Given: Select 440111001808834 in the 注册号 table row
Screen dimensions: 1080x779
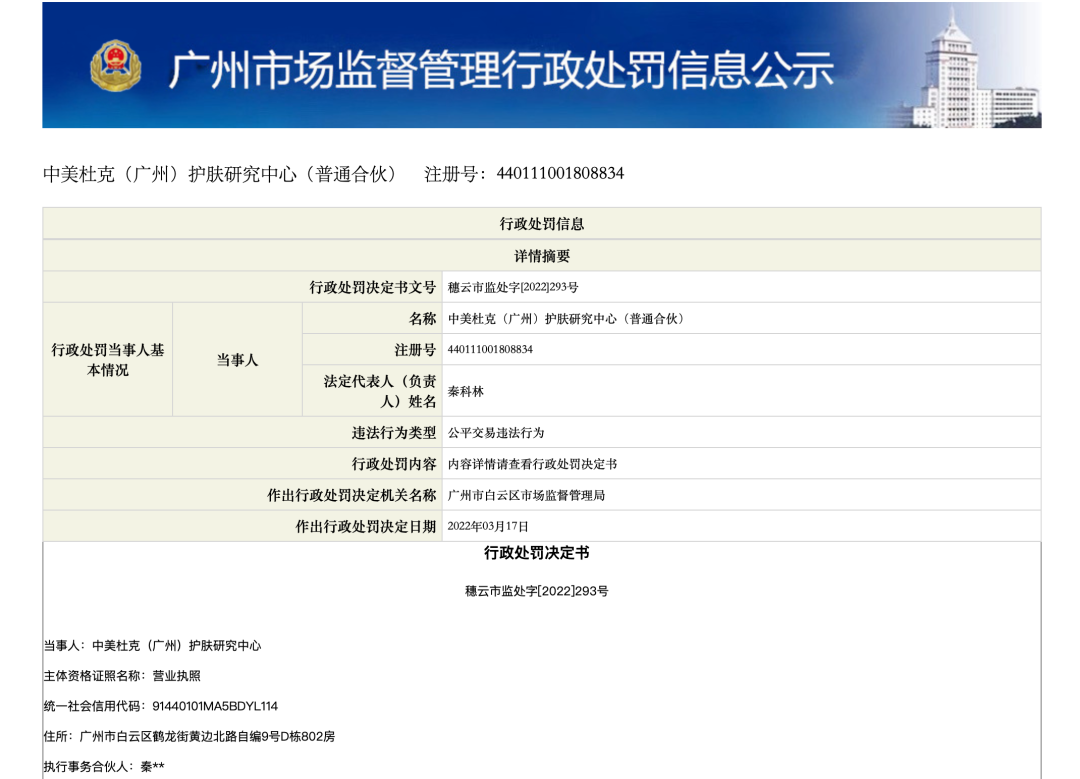Looking at the screenshot, I should [x=490, y=349].
